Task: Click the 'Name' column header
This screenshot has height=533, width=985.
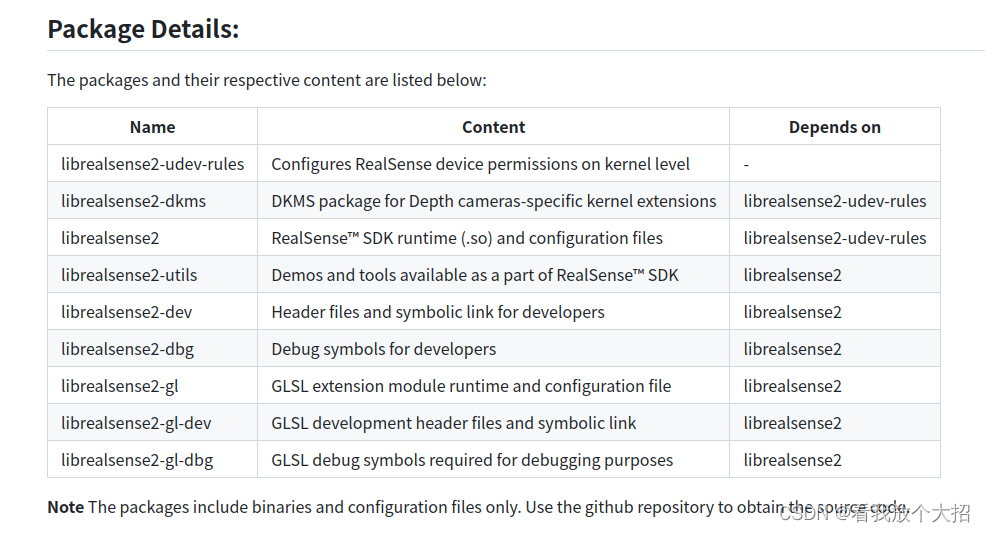Action: [x=153, y=127]
